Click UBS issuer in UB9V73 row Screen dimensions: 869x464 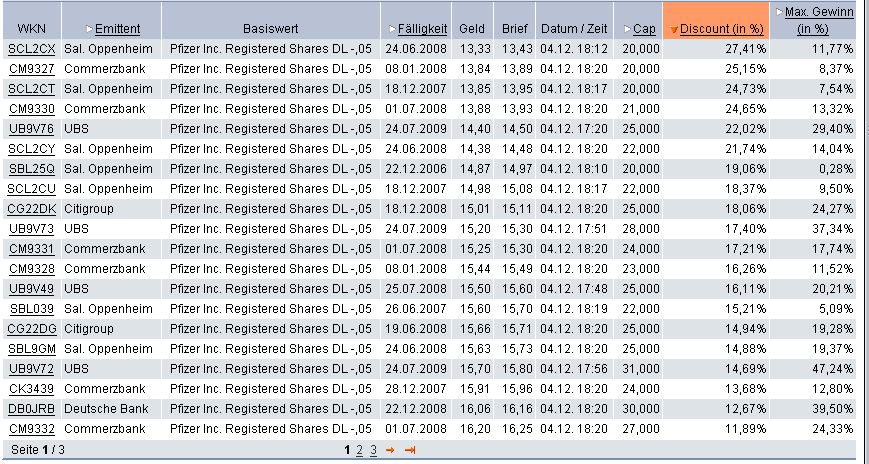tap(76, 228)
